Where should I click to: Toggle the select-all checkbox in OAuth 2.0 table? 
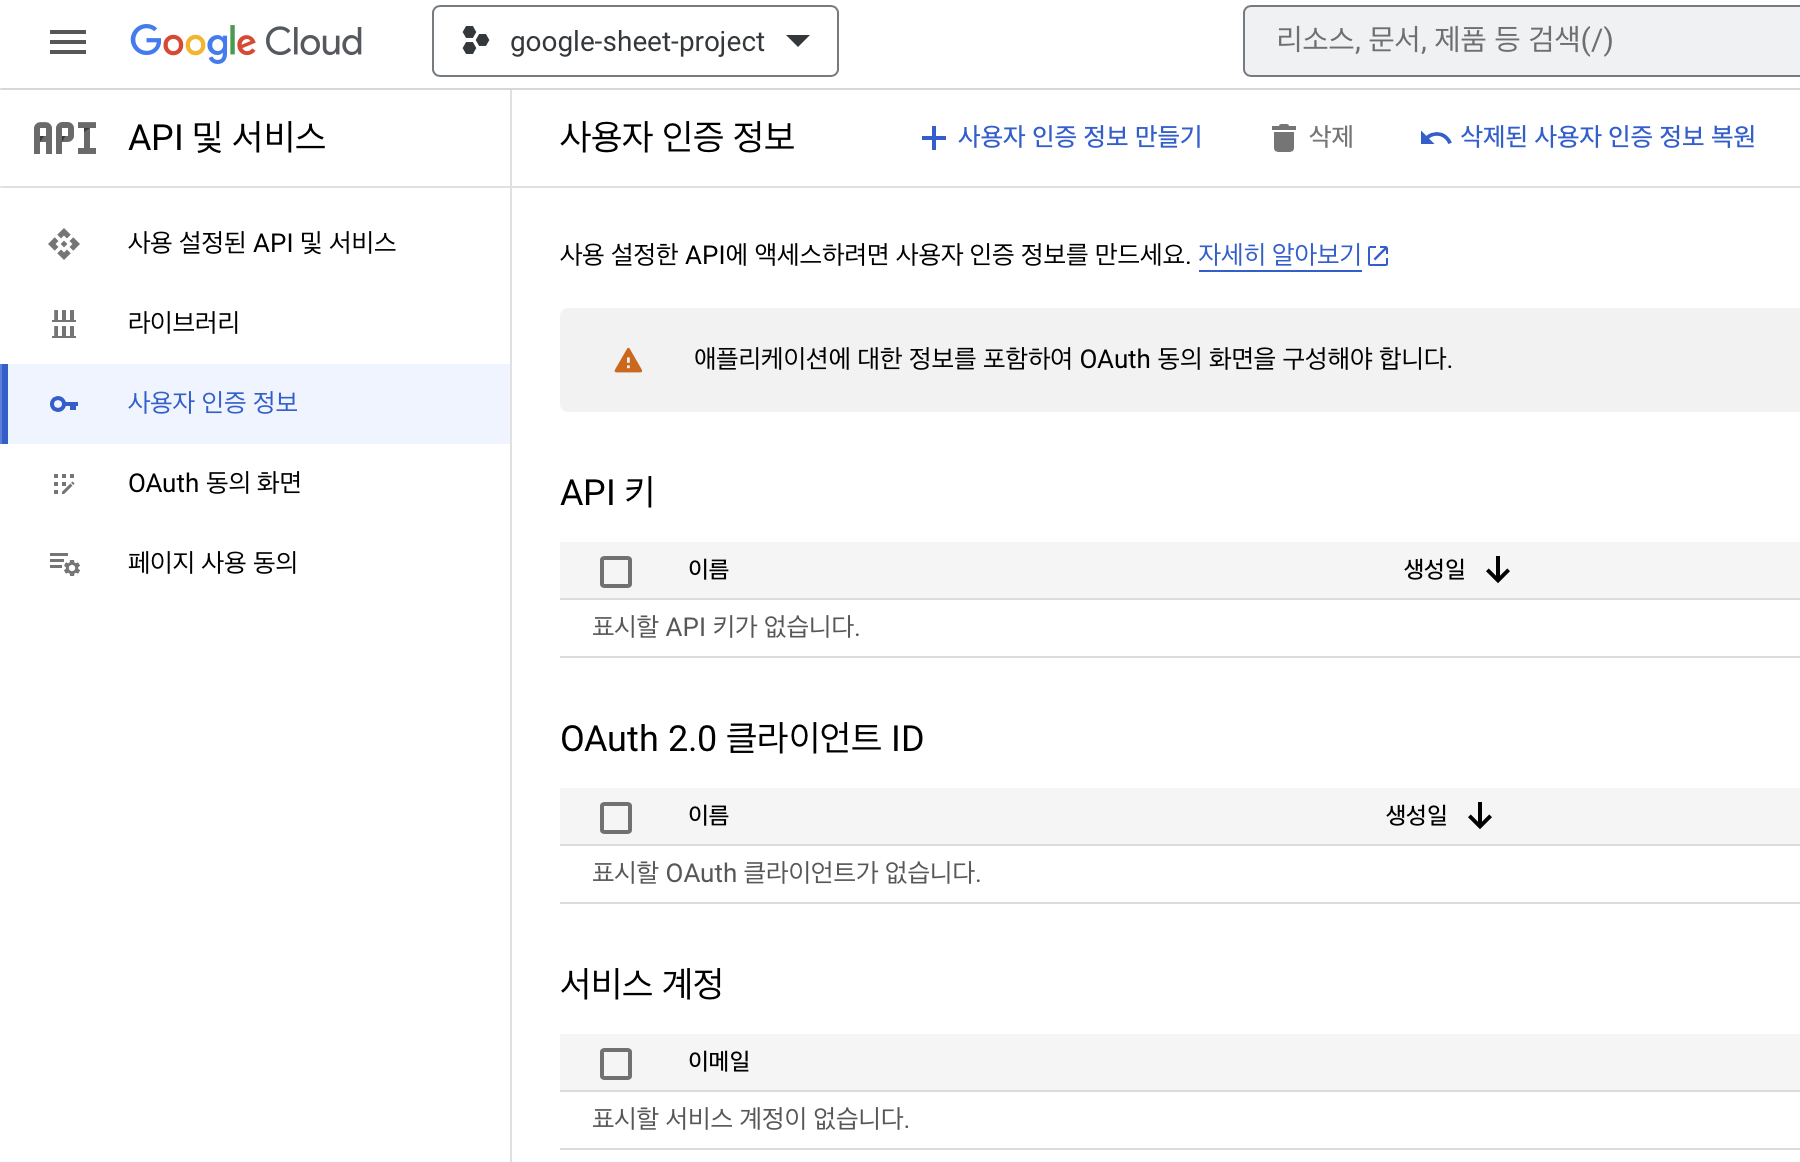[x=616, y=818]
